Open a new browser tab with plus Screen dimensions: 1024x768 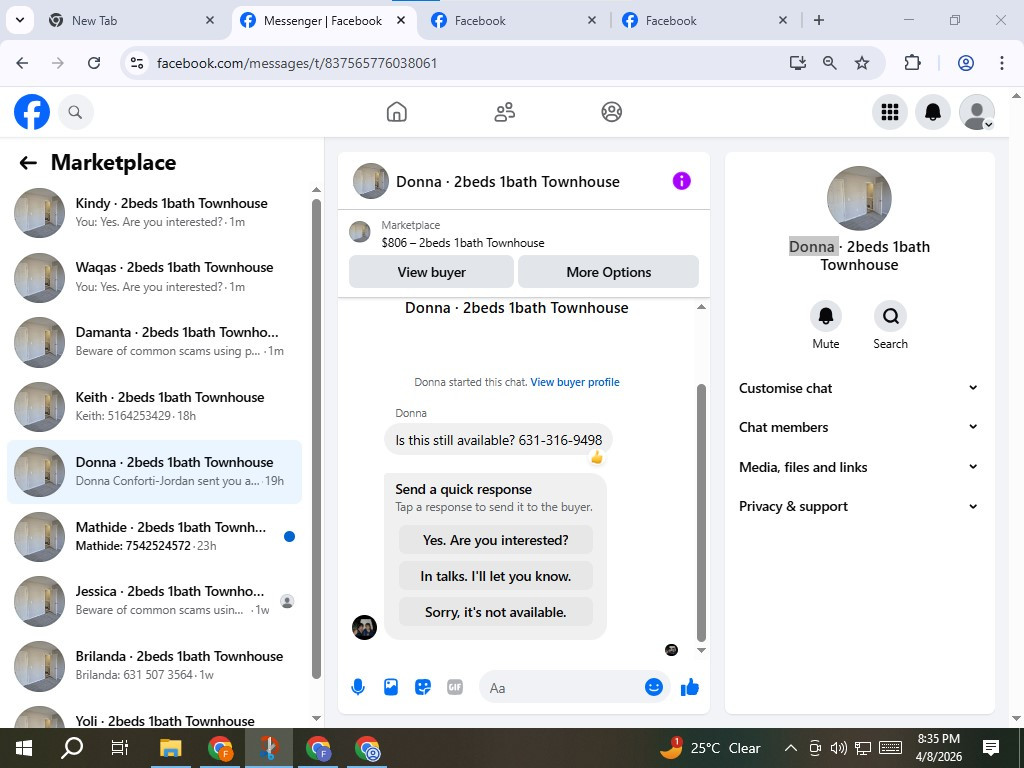click(818, 20)
